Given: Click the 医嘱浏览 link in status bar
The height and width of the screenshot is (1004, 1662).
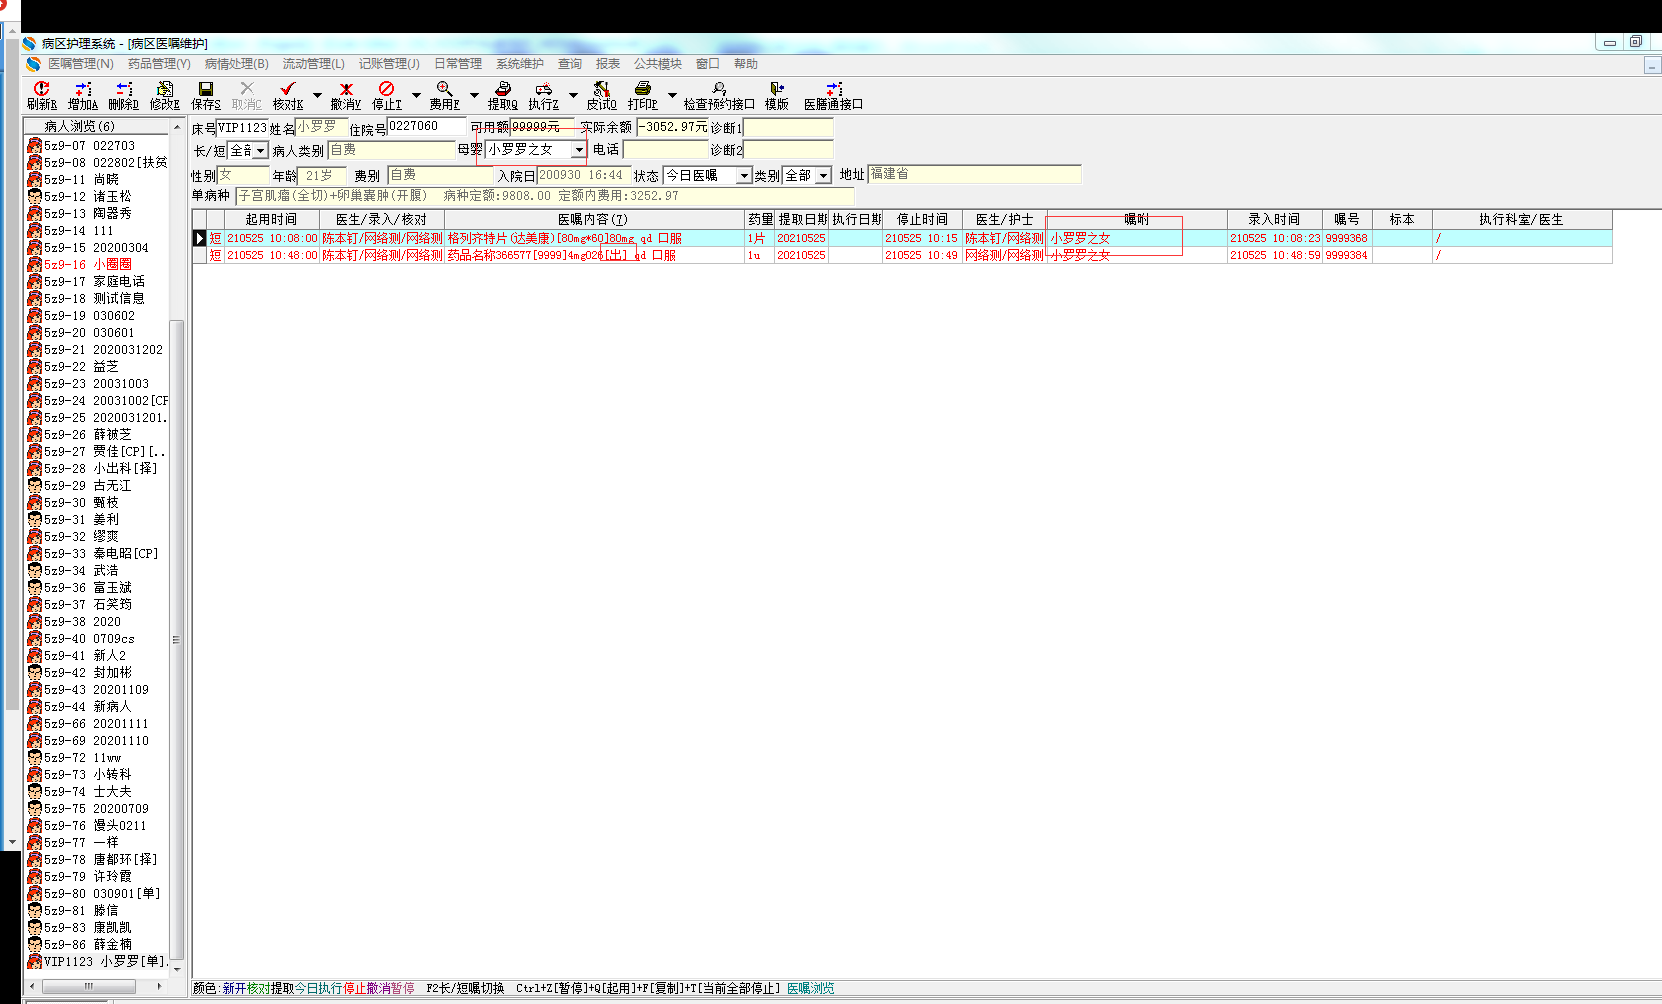Looking at the screenshot, I should click(810, 988).
